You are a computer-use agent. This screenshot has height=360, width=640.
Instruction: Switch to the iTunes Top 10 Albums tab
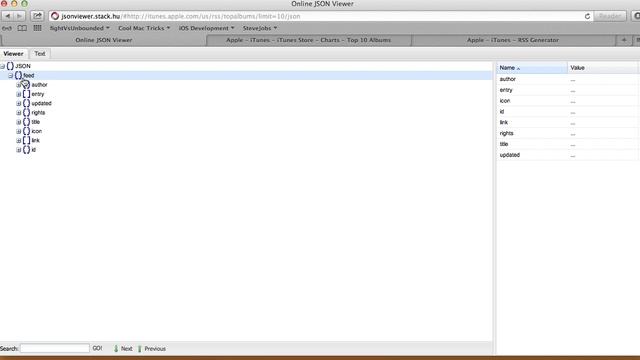tap(309, 40)
